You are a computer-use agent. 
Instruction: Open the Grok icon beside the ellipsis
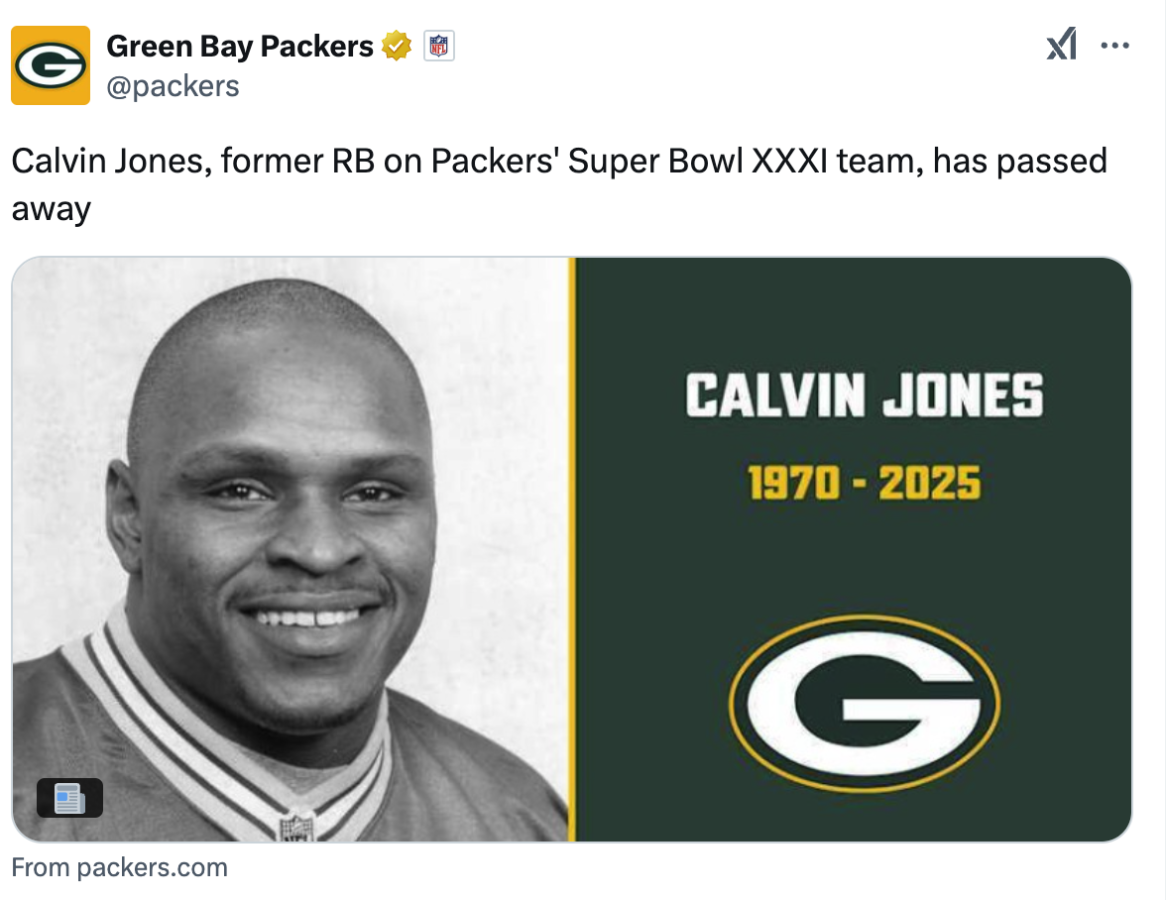pos(1061,45)
